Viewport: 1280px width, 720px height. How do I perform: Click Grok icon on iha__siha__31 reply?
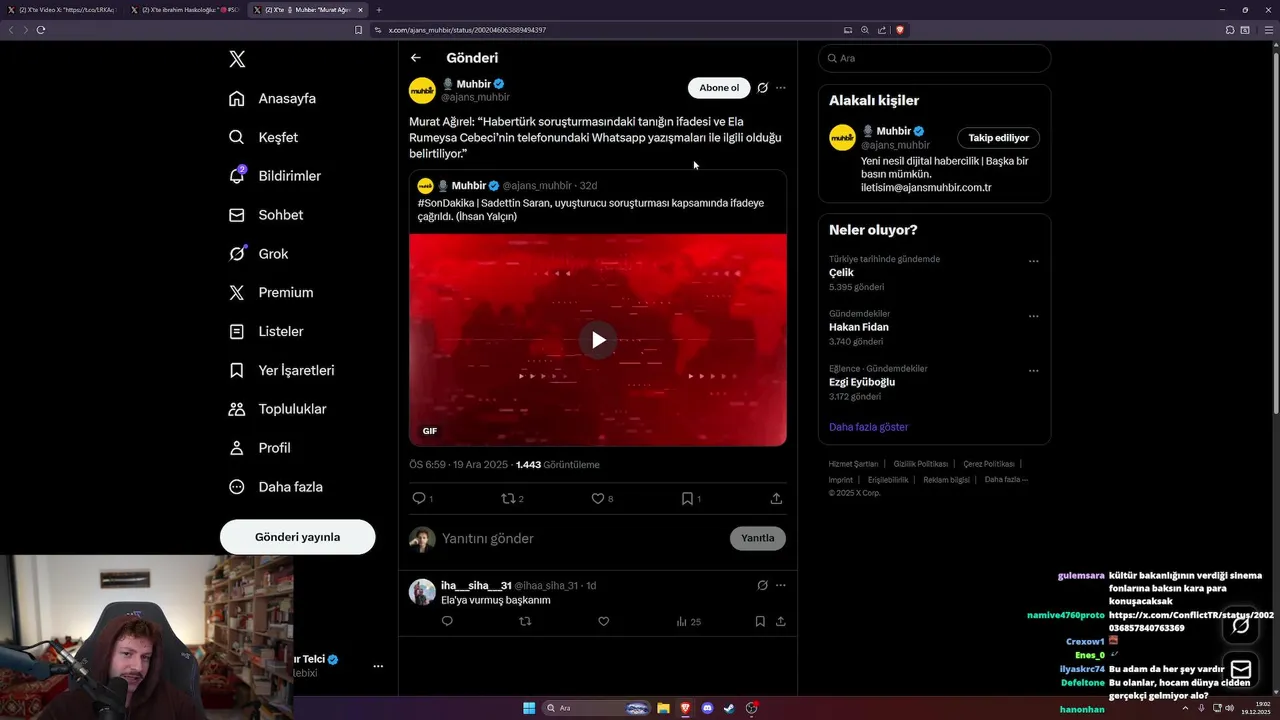[762, 585]
